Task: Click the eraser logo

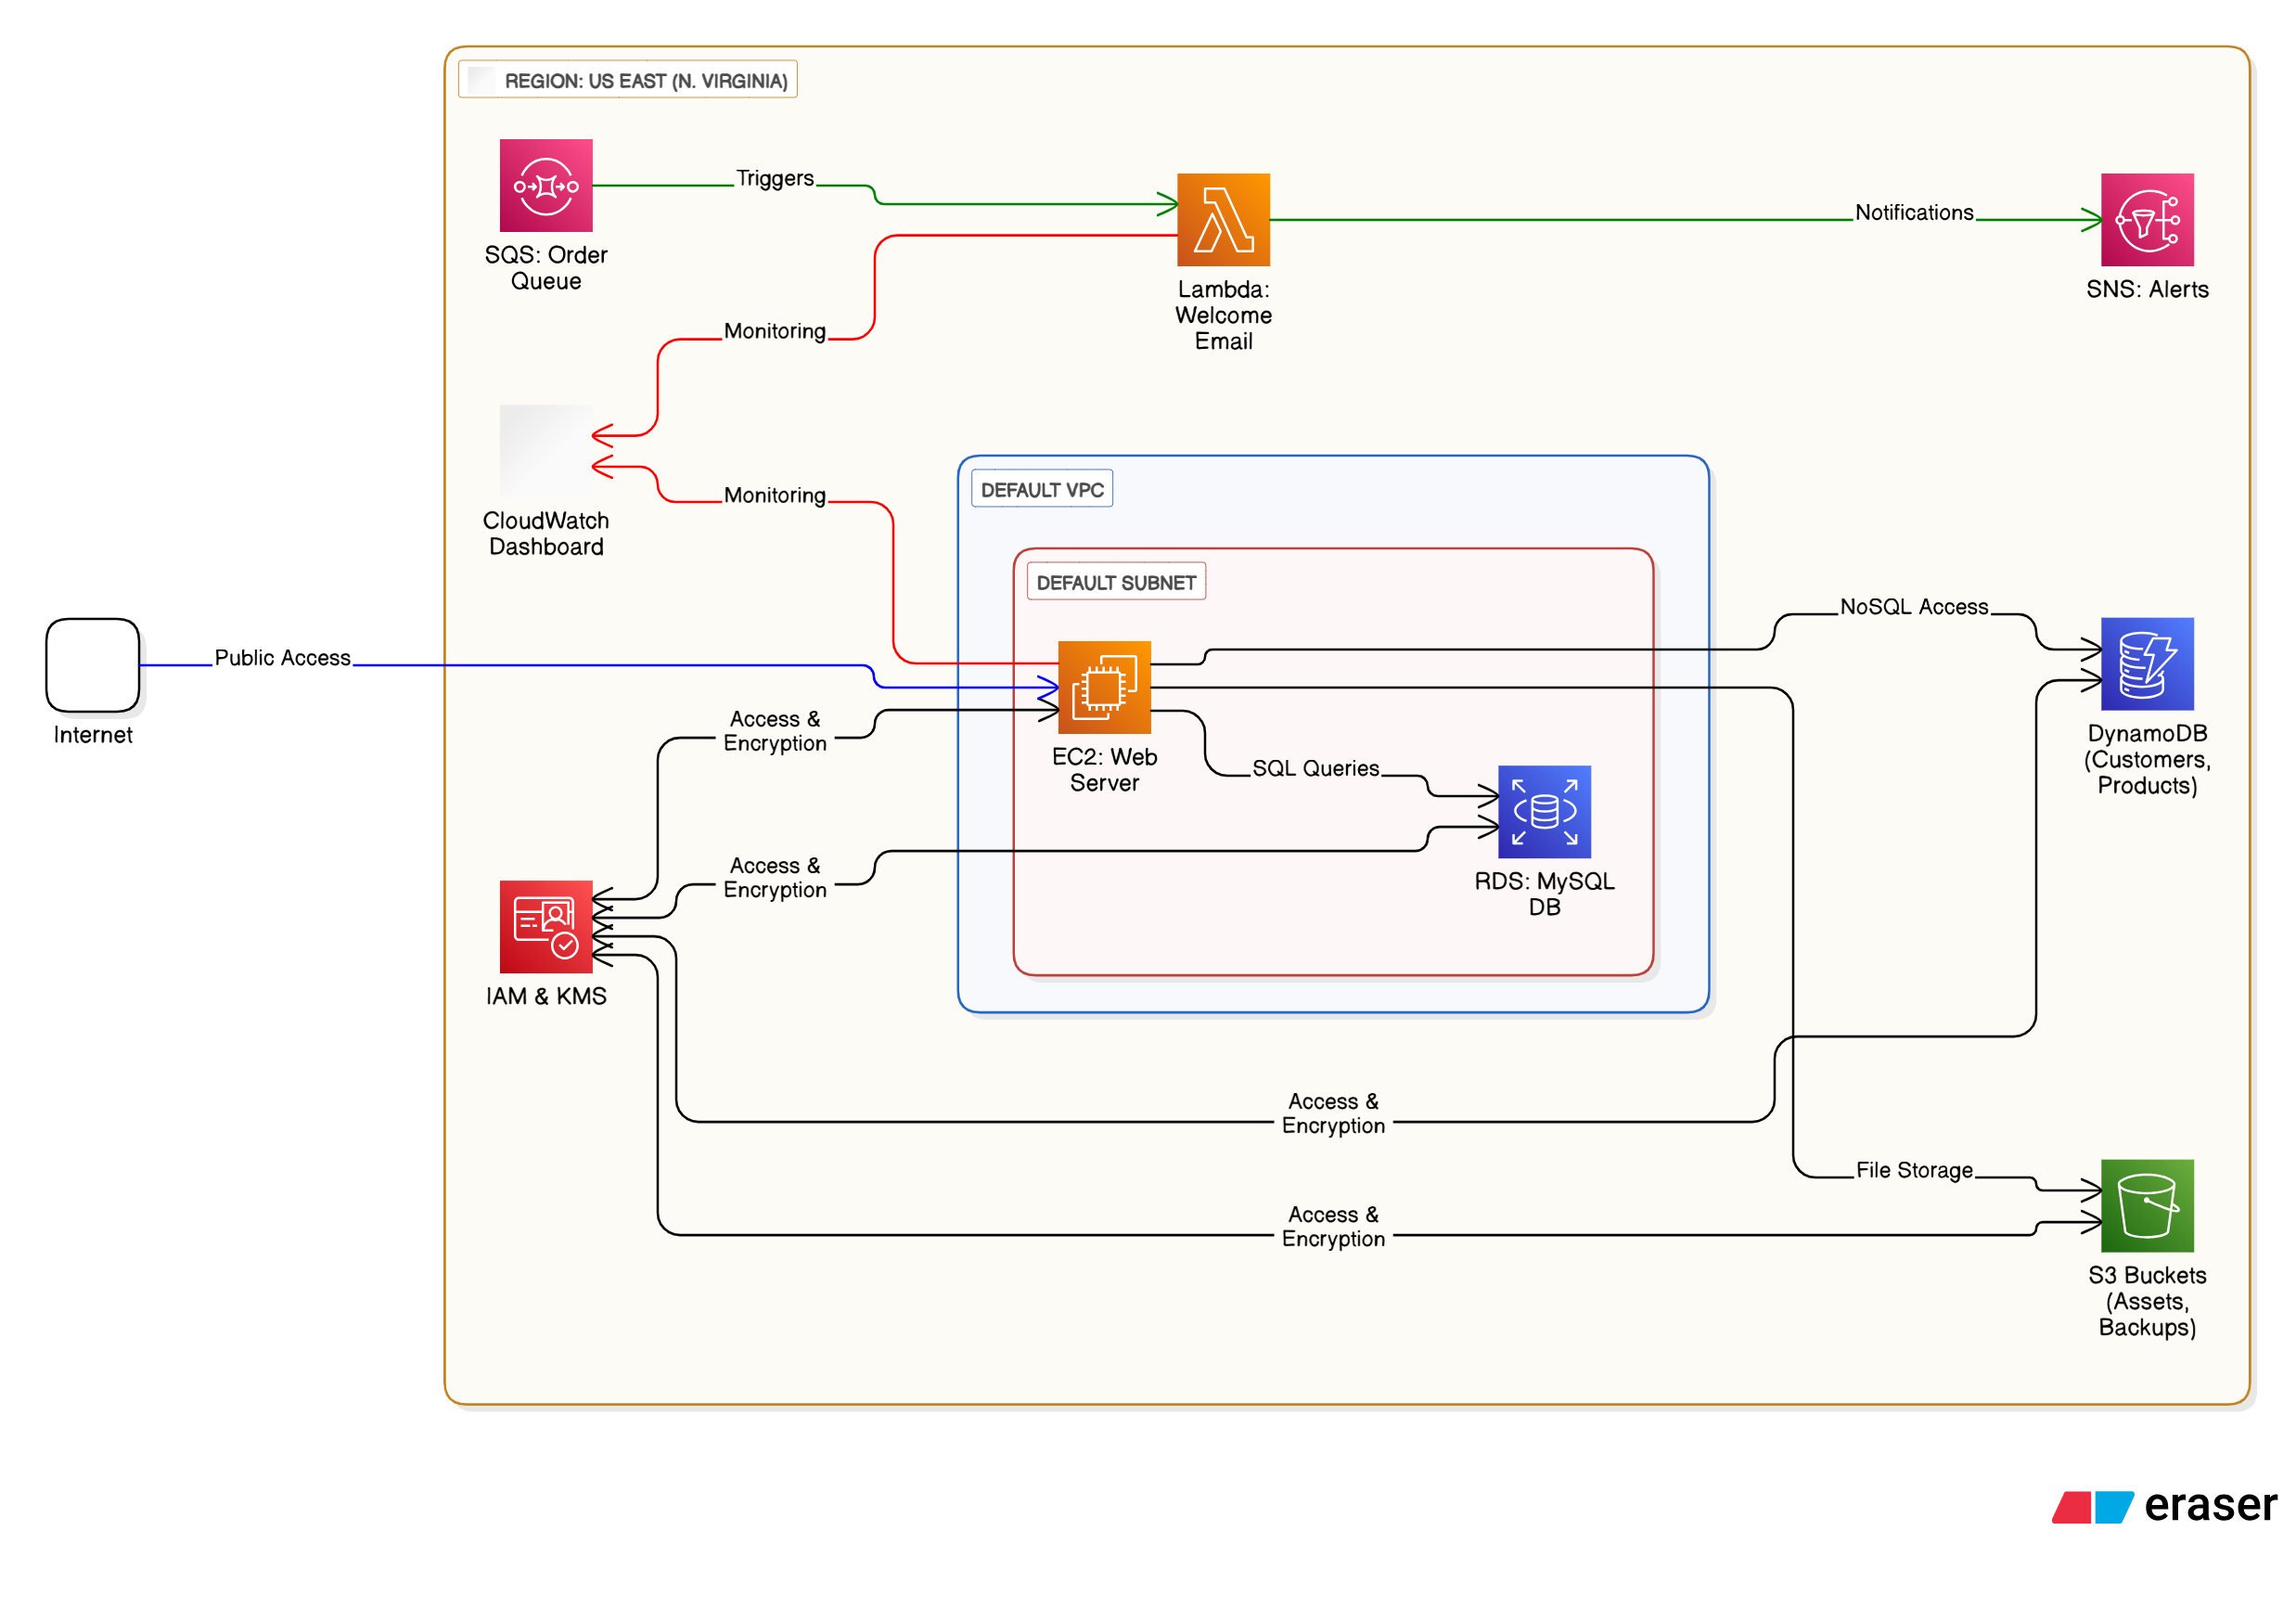Action: click(x=2164, y=1505)
